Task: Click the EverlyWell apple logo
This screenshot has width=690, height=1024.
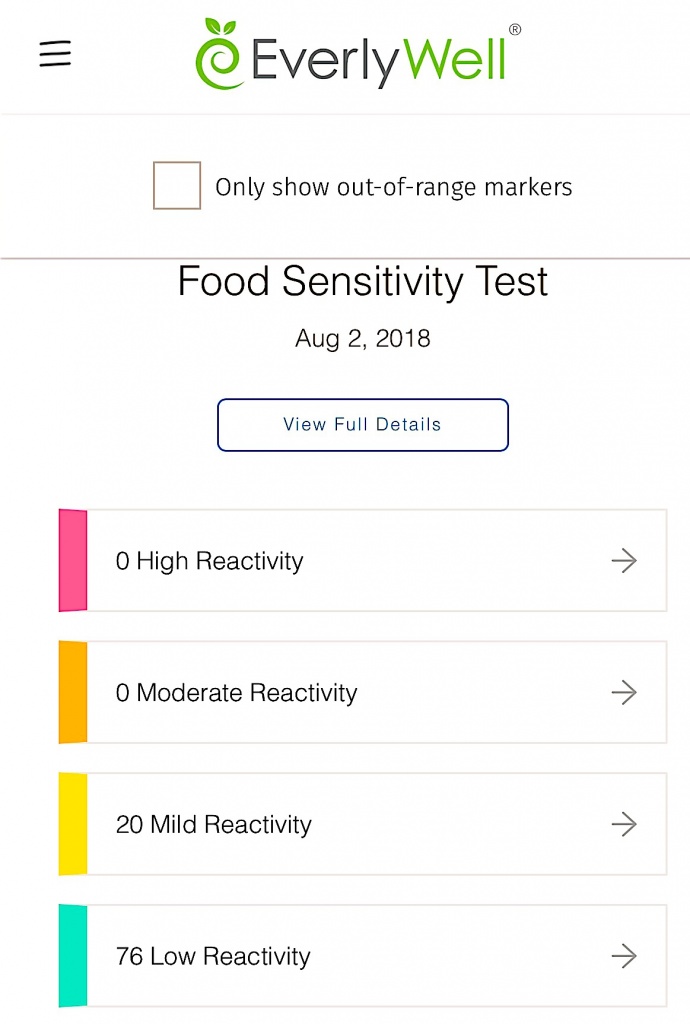Action: [218, 55]
